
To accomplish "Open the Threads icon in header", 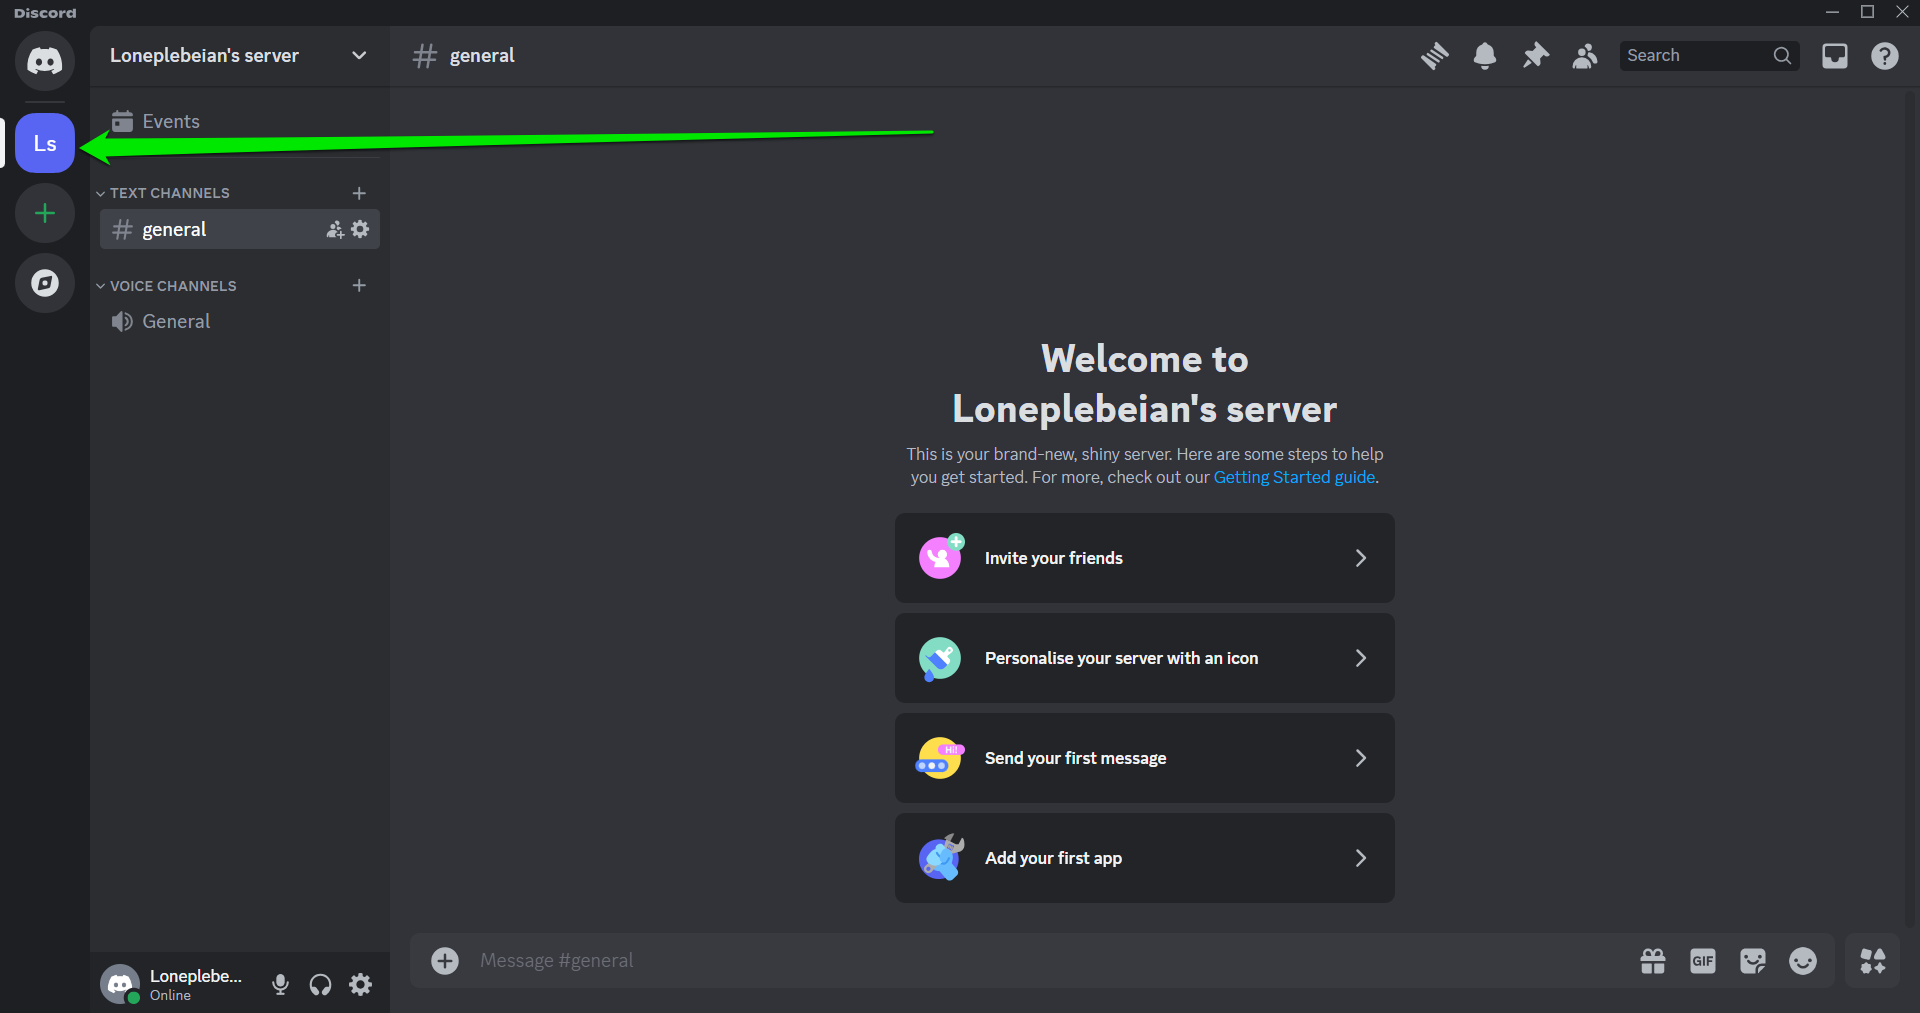I will pos(1435,56).
